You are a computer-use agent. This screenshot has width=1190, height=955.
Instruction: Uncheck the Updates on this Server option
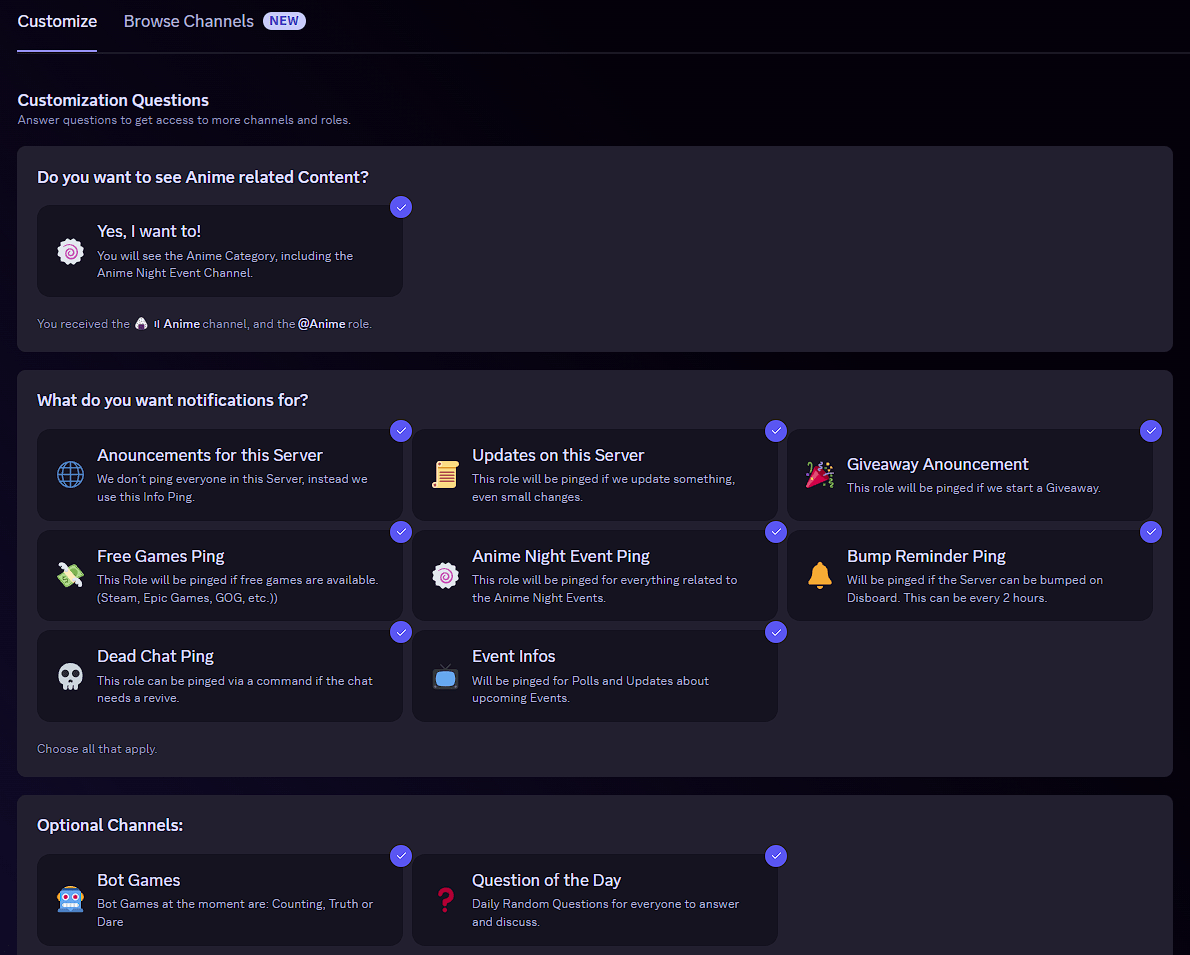776,430
